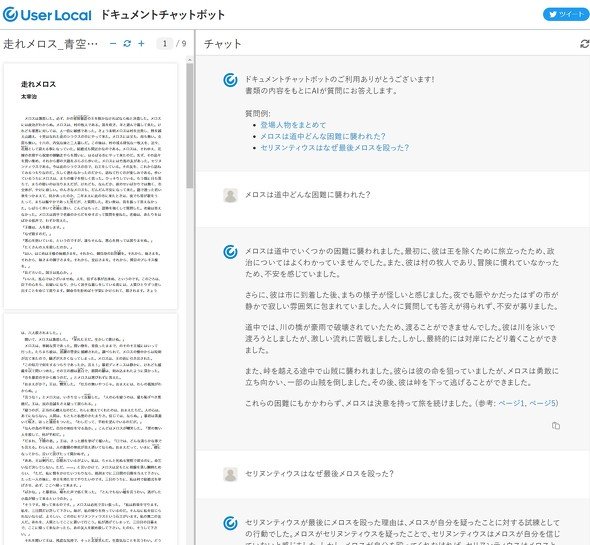The width and height of the screenshot is (590, 545).
Task: Click example question セリヌンティウスはなぜ最後メロスを殴った?
Action: [x=335, y=148]
